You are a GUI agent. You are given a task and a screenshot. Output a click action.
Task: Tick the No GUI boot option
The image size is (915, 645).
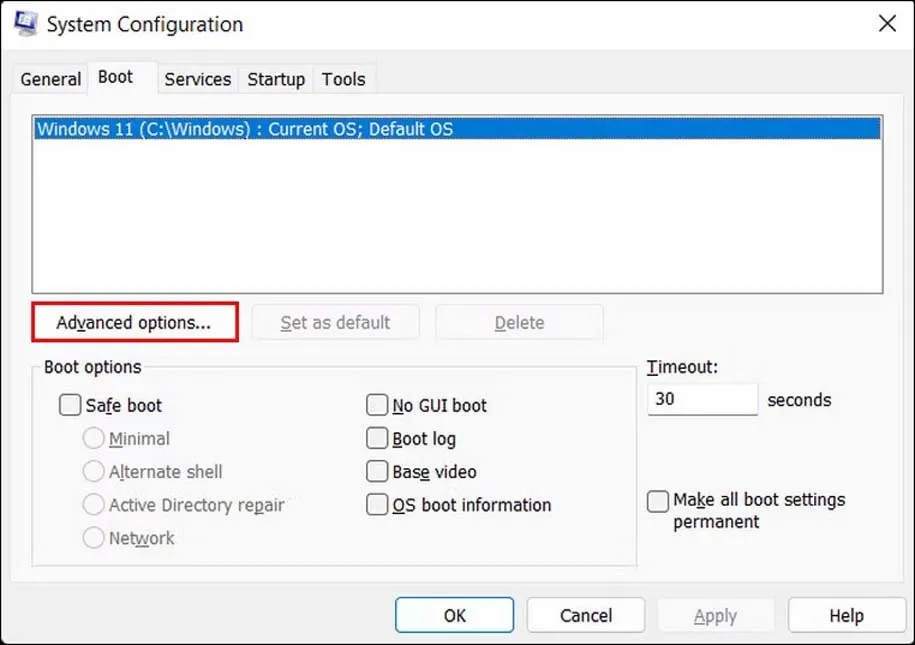tap(377, 406)
